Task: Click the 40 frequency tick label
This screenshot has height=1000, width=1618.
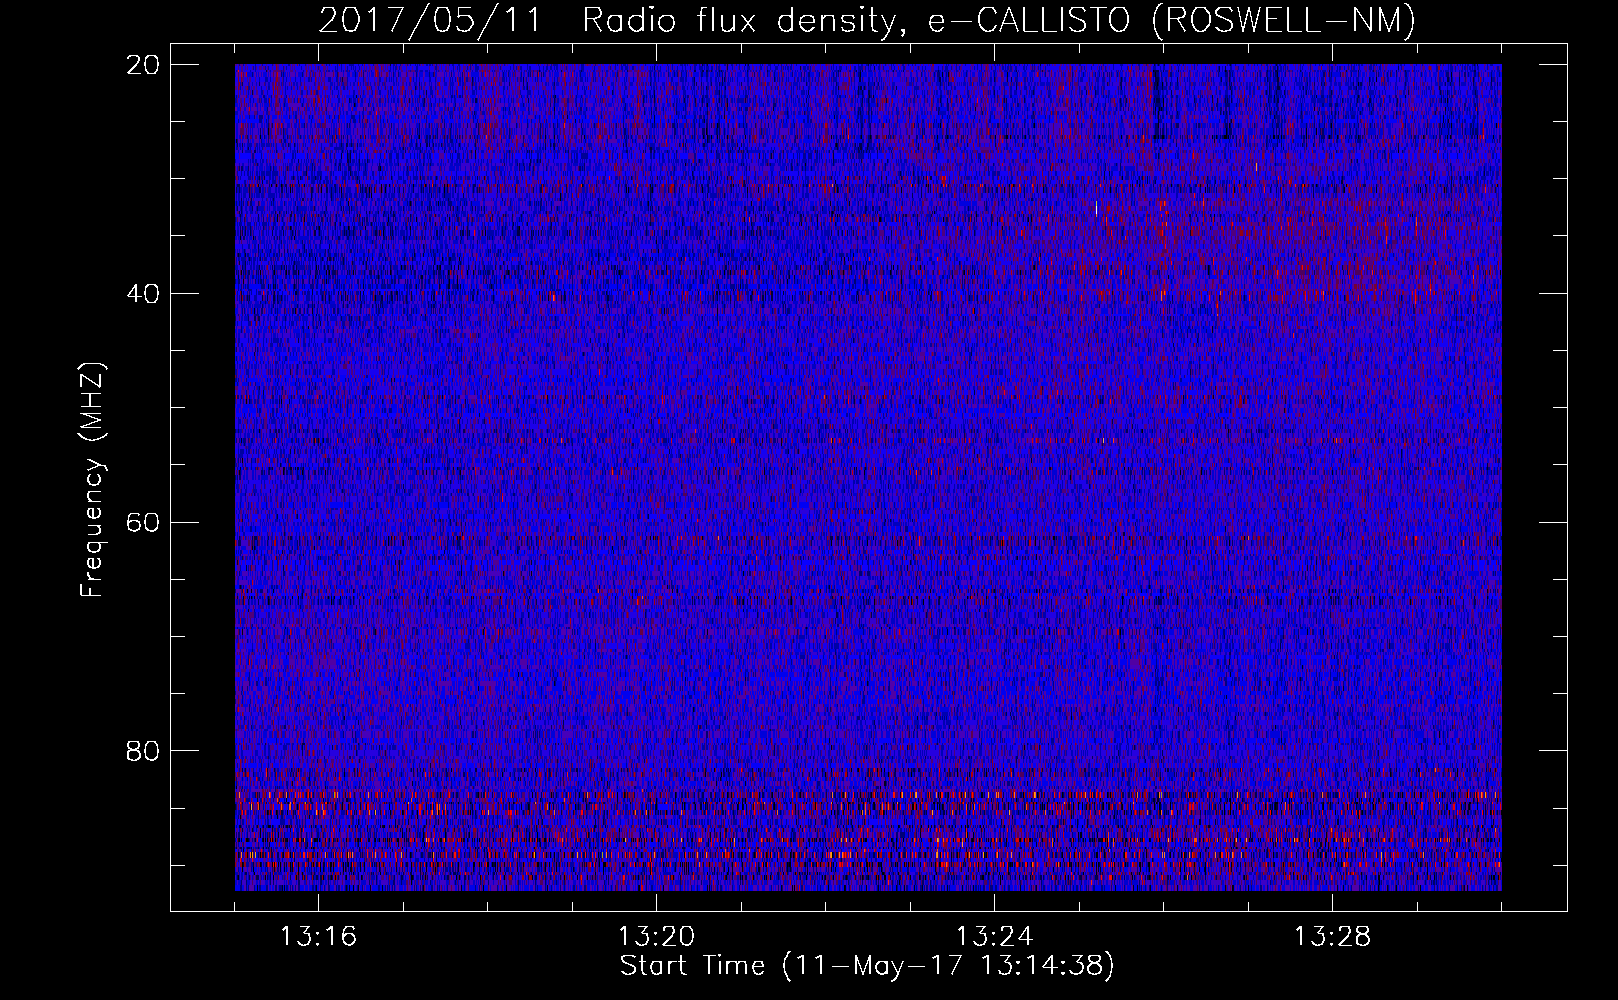Action: [x=143, y=294]
